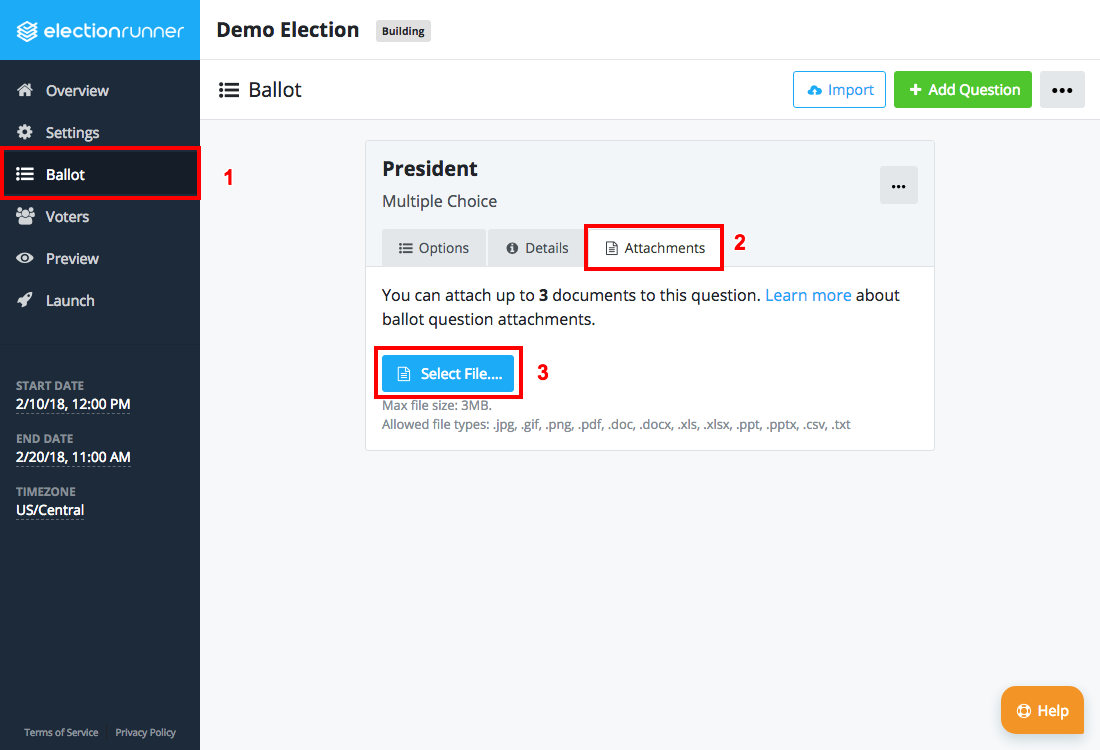The height and width of the screenshot is (750, 1100).
Task: Click the electionrunner logo
Action: 100,31
